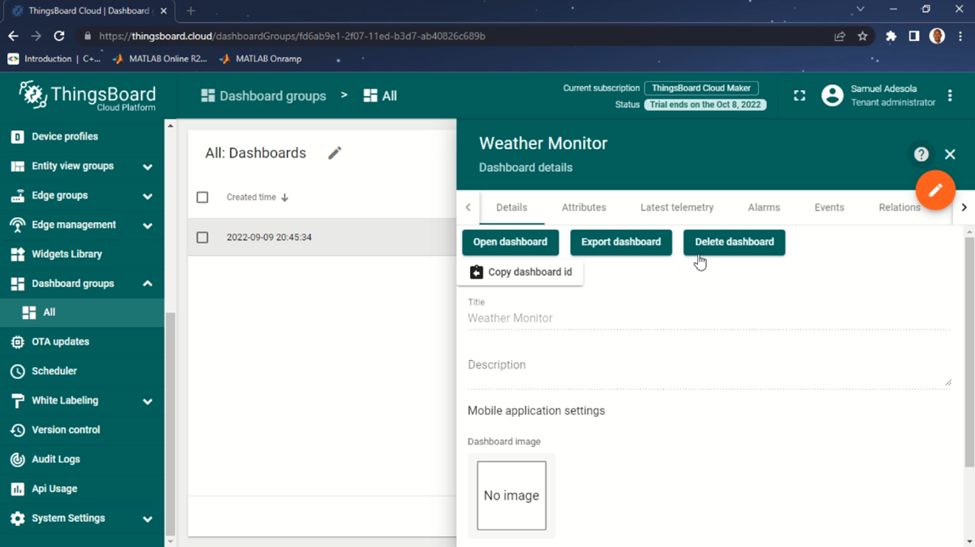This screenshot has width=975, height=547.
Task: Bookmark this page with star icon
Action: click(862, 36)
